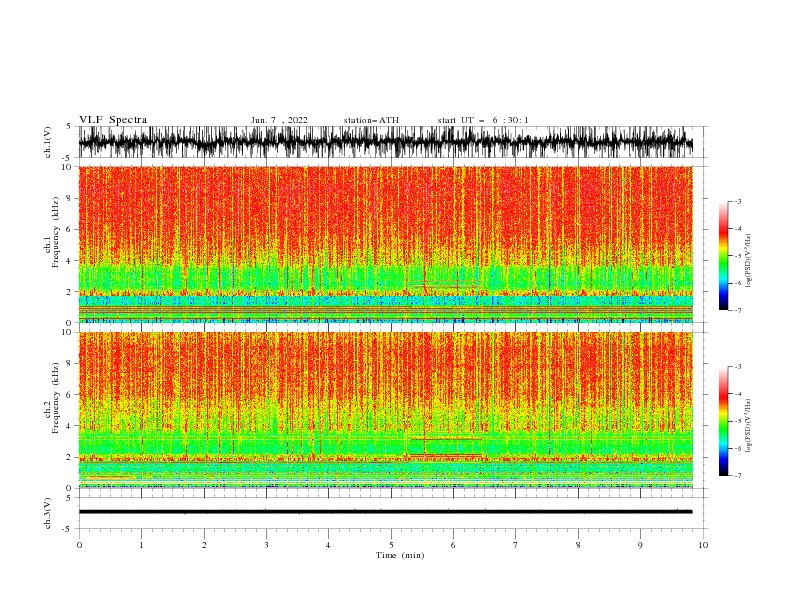Click the ch.2 spectrogram color scale bar

click(723, 421)
